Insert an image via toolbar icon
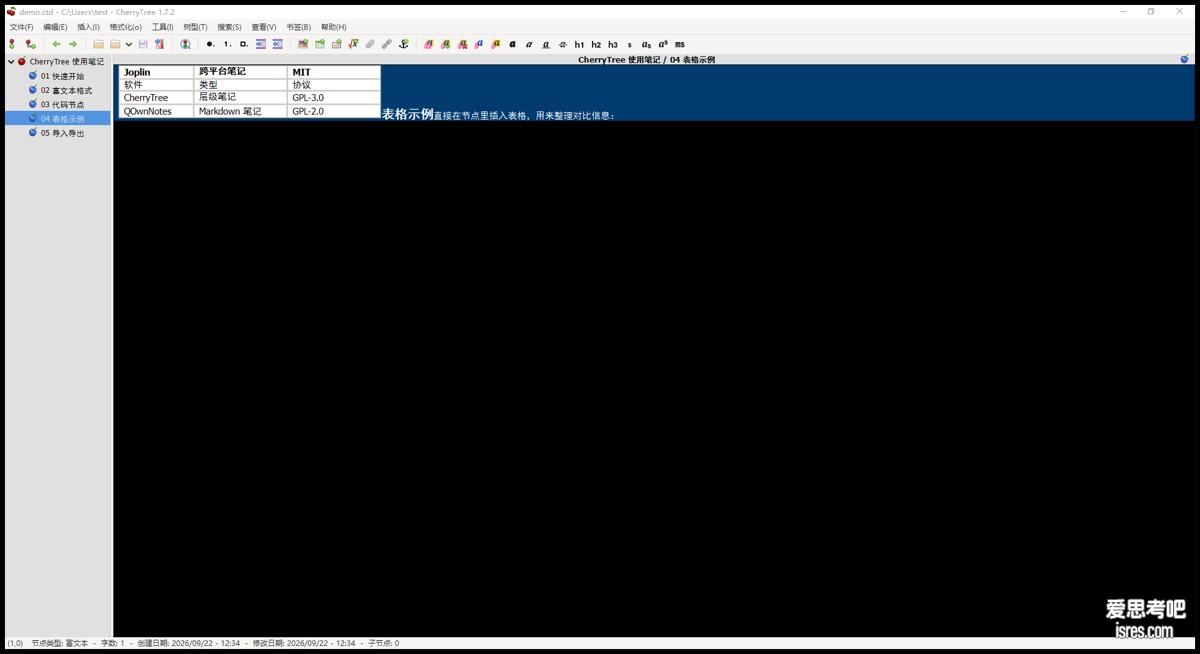The width and height of the screenshot is (1200, 654). pyautogui.click(x=303, y=44)
